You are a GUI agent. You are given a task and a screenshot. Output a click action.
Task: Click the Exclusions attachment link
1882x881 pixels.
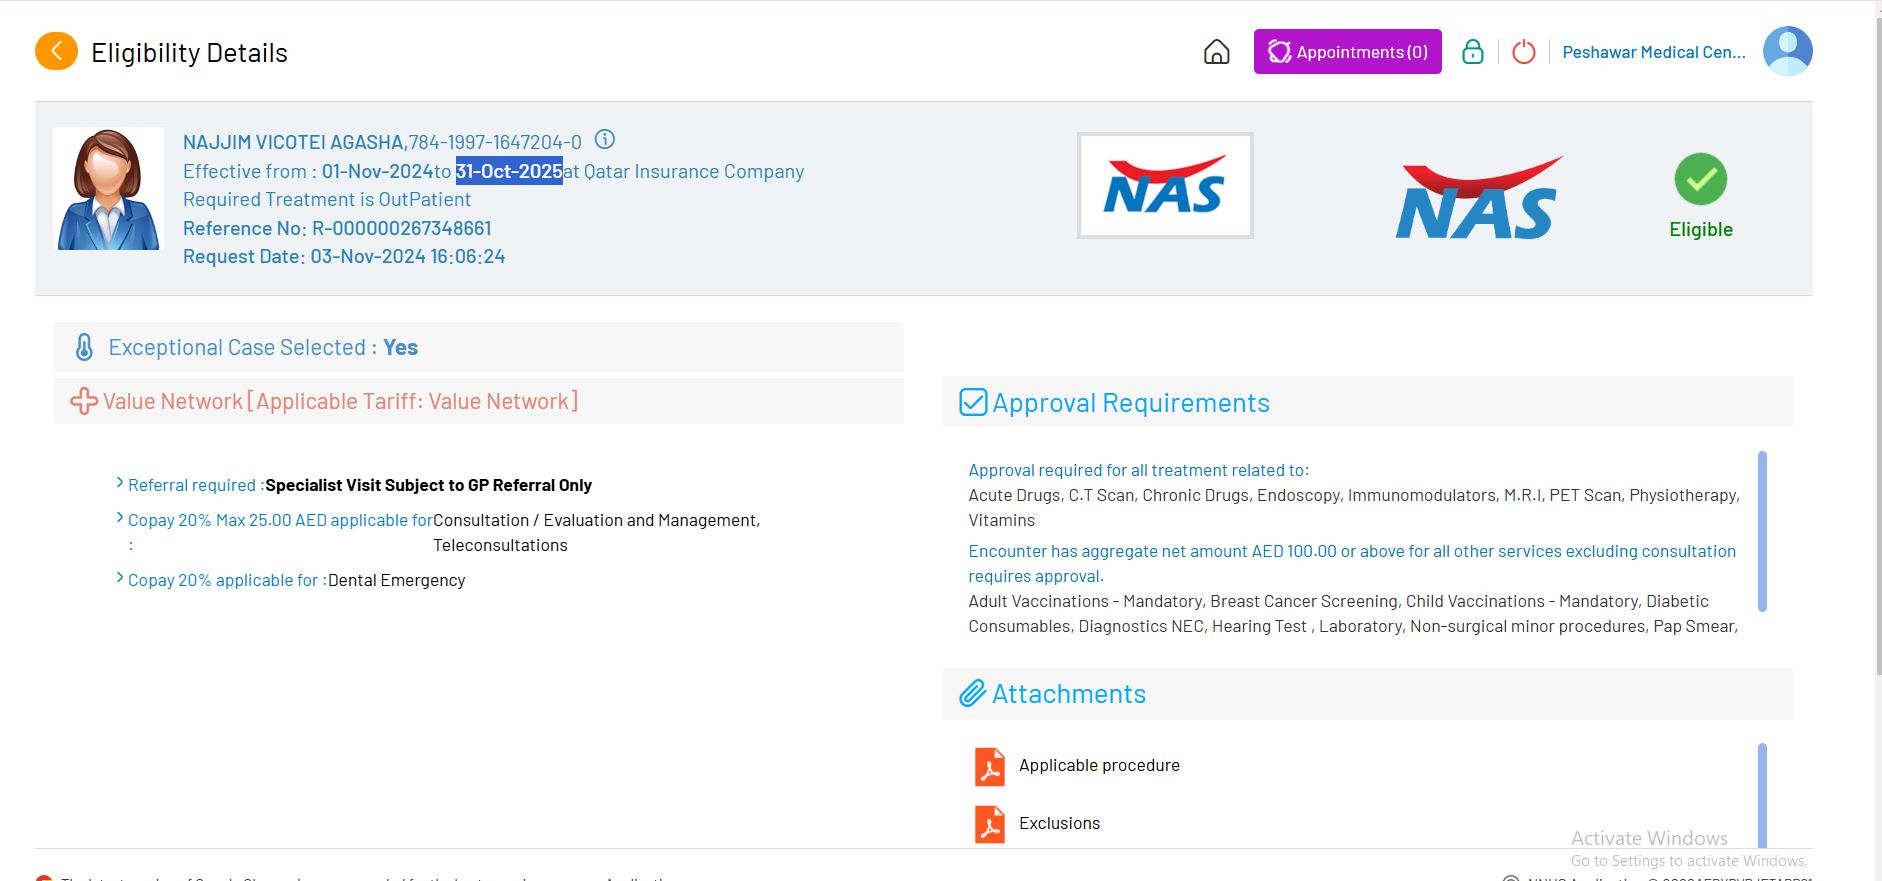pyautogui.click(x=1059, y=823)
